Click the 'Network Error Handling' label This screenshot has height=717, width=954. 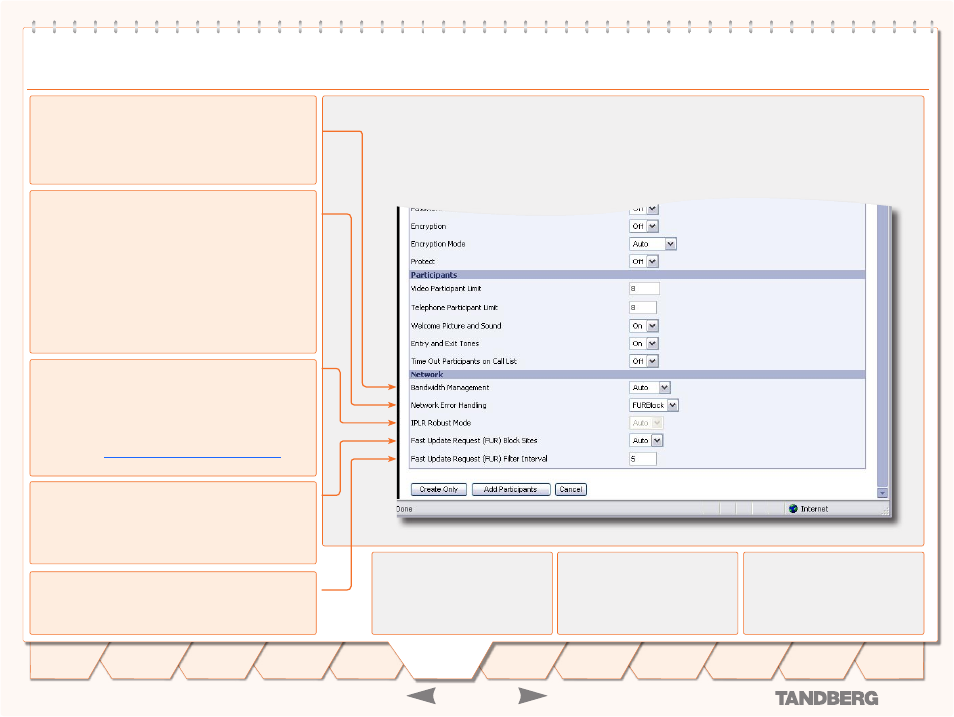coord(448,405)
